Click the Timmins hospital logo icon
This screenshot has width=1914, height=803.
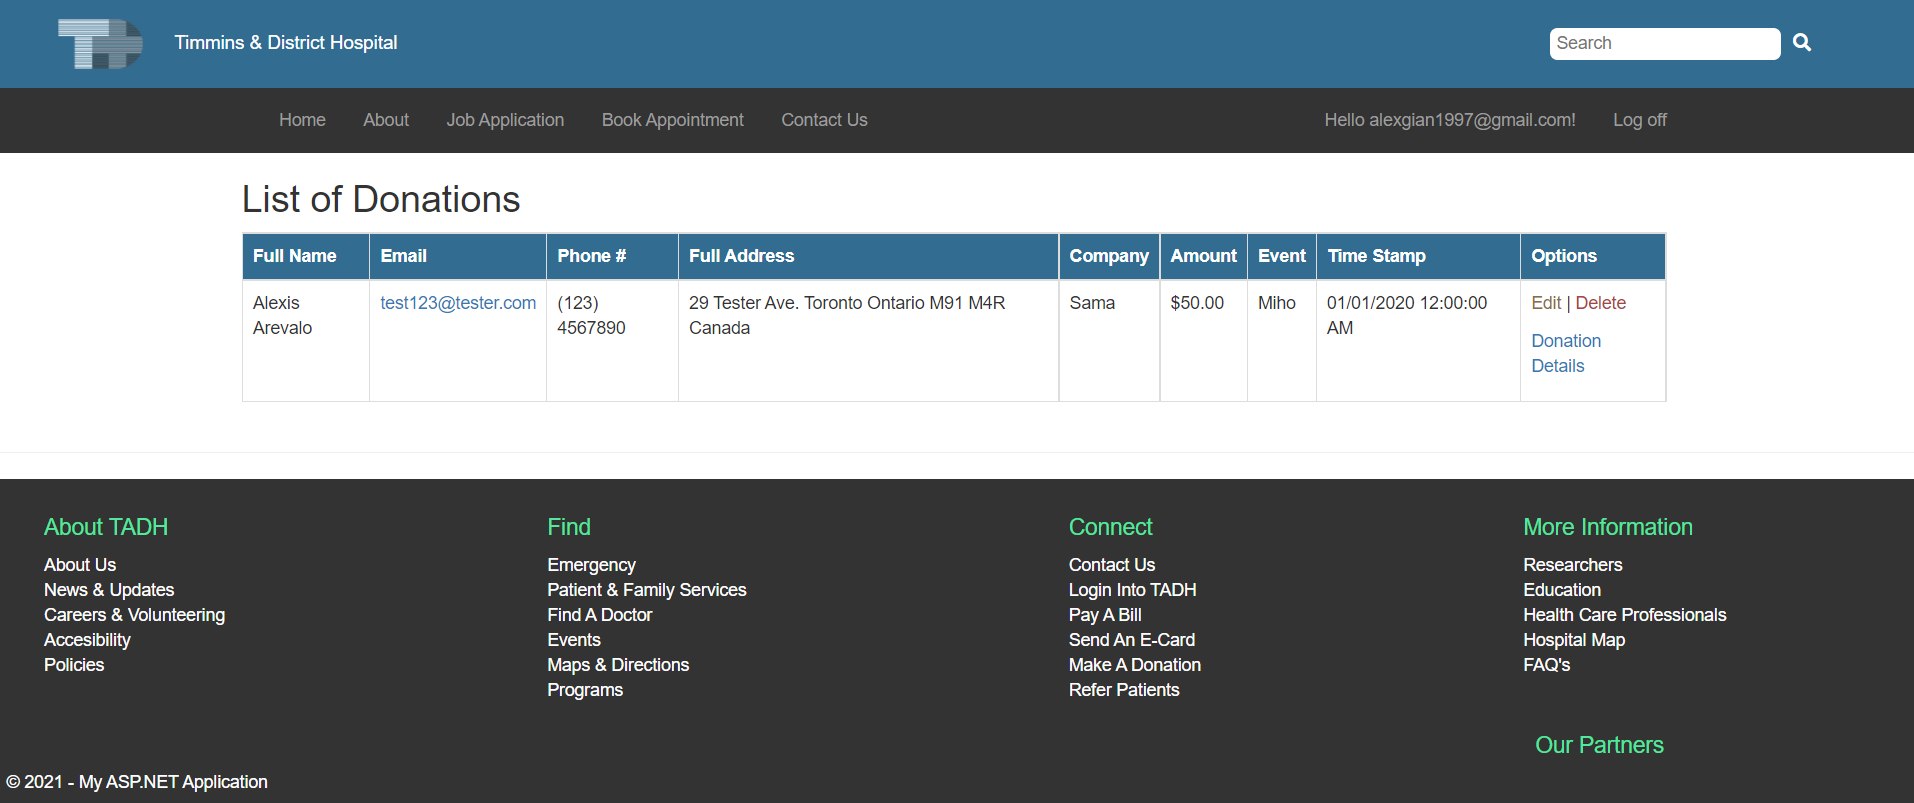pyautogui.click(x=100, y=44)
